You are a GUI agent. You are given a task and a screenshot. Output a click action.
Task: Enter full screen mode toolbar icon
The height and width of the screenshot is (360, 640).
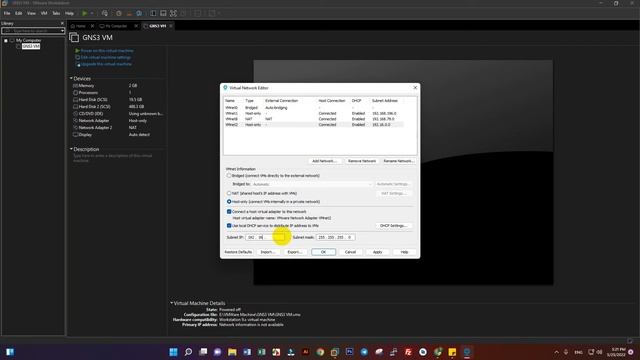[x=173, y=13]
